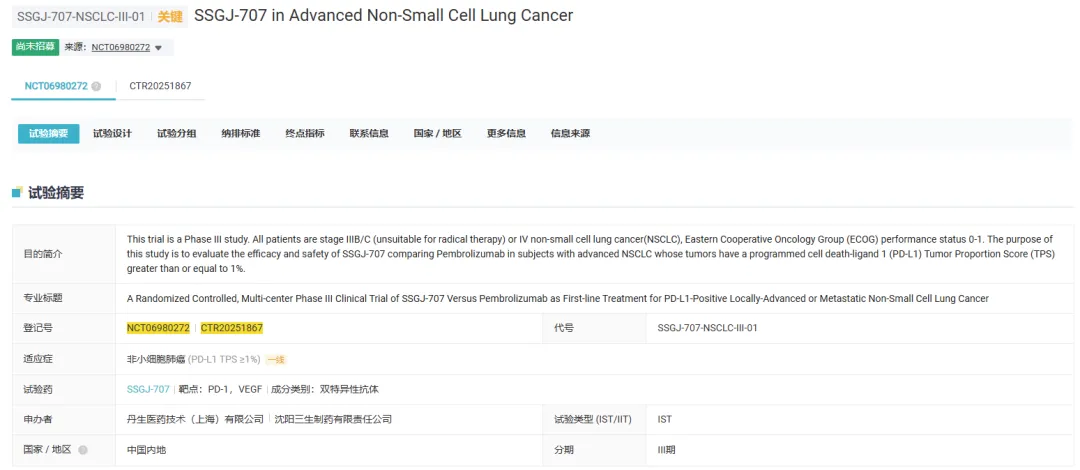Navigate to the 终点指标 section
This screenshot has width=1080, height=470.
(x=305, y=134)
